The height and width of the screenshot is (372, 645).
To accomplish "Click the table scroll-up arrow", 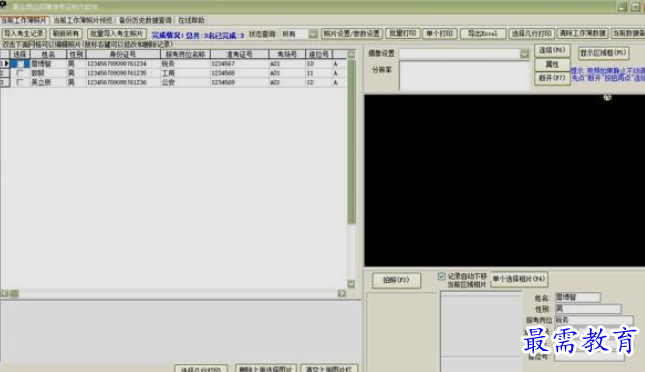I will (351, 54).
